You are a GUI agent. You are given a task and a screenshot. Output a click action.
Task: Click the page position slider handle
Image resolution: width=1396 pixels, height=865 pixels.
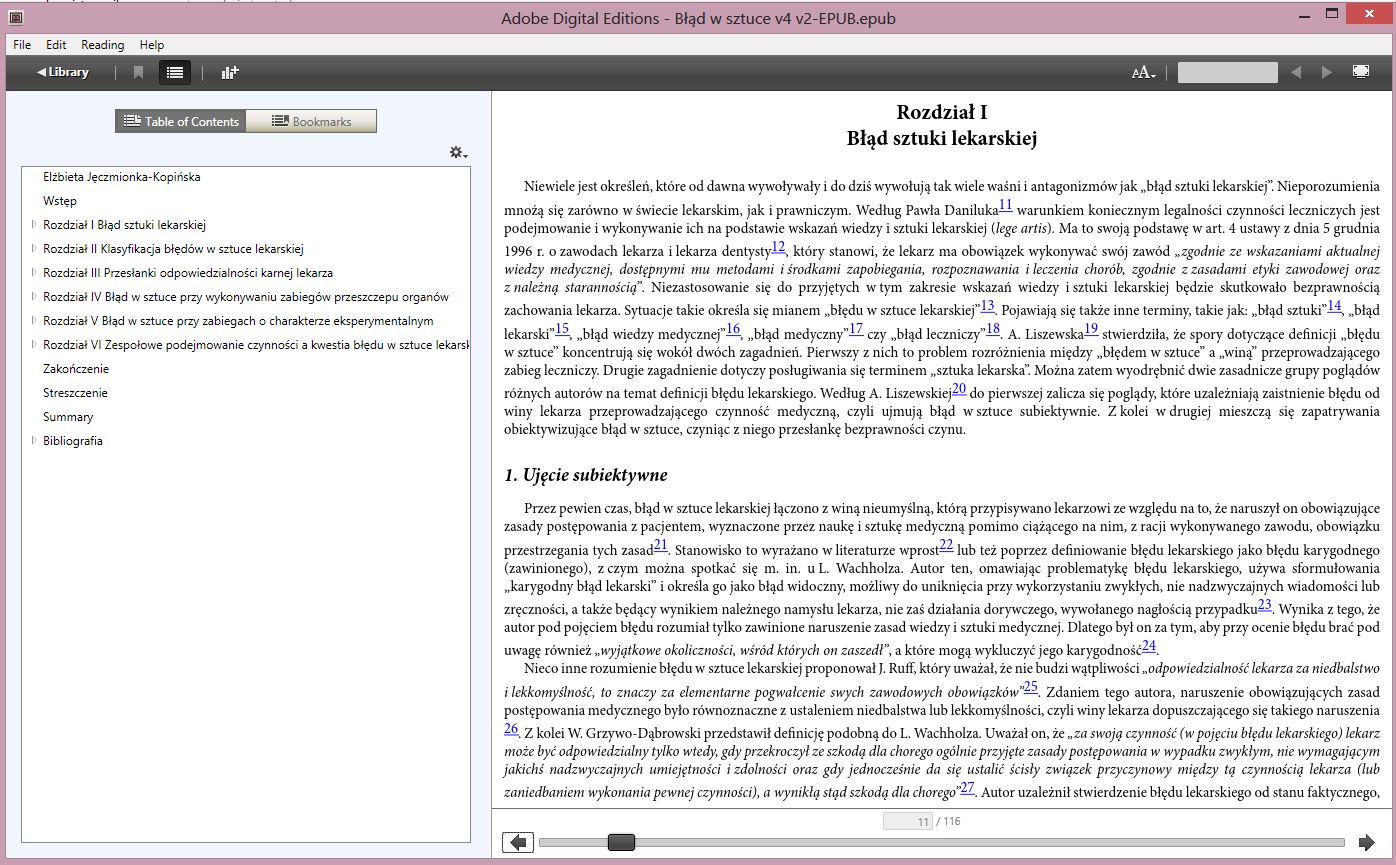click(621, 842)
